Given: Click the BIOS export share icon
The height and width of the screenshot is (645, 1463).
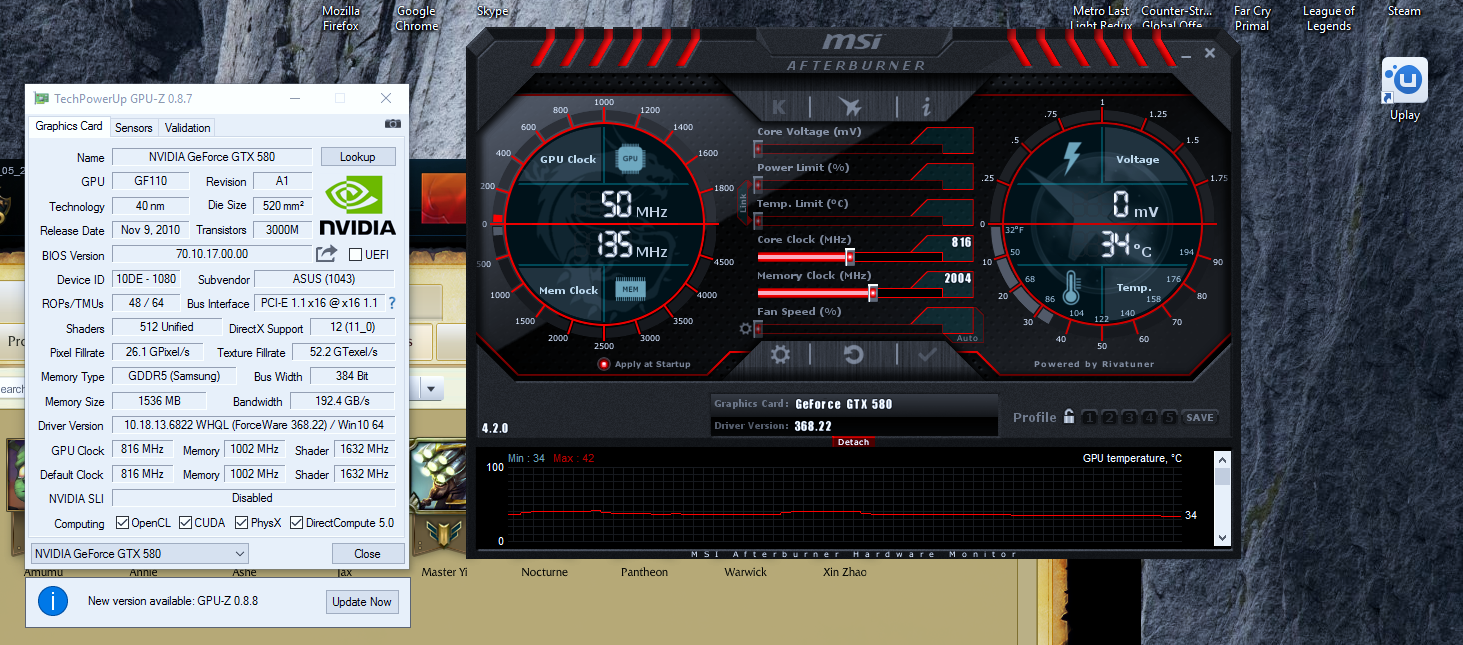Looking at the screenshot, I should coord(327,254).
